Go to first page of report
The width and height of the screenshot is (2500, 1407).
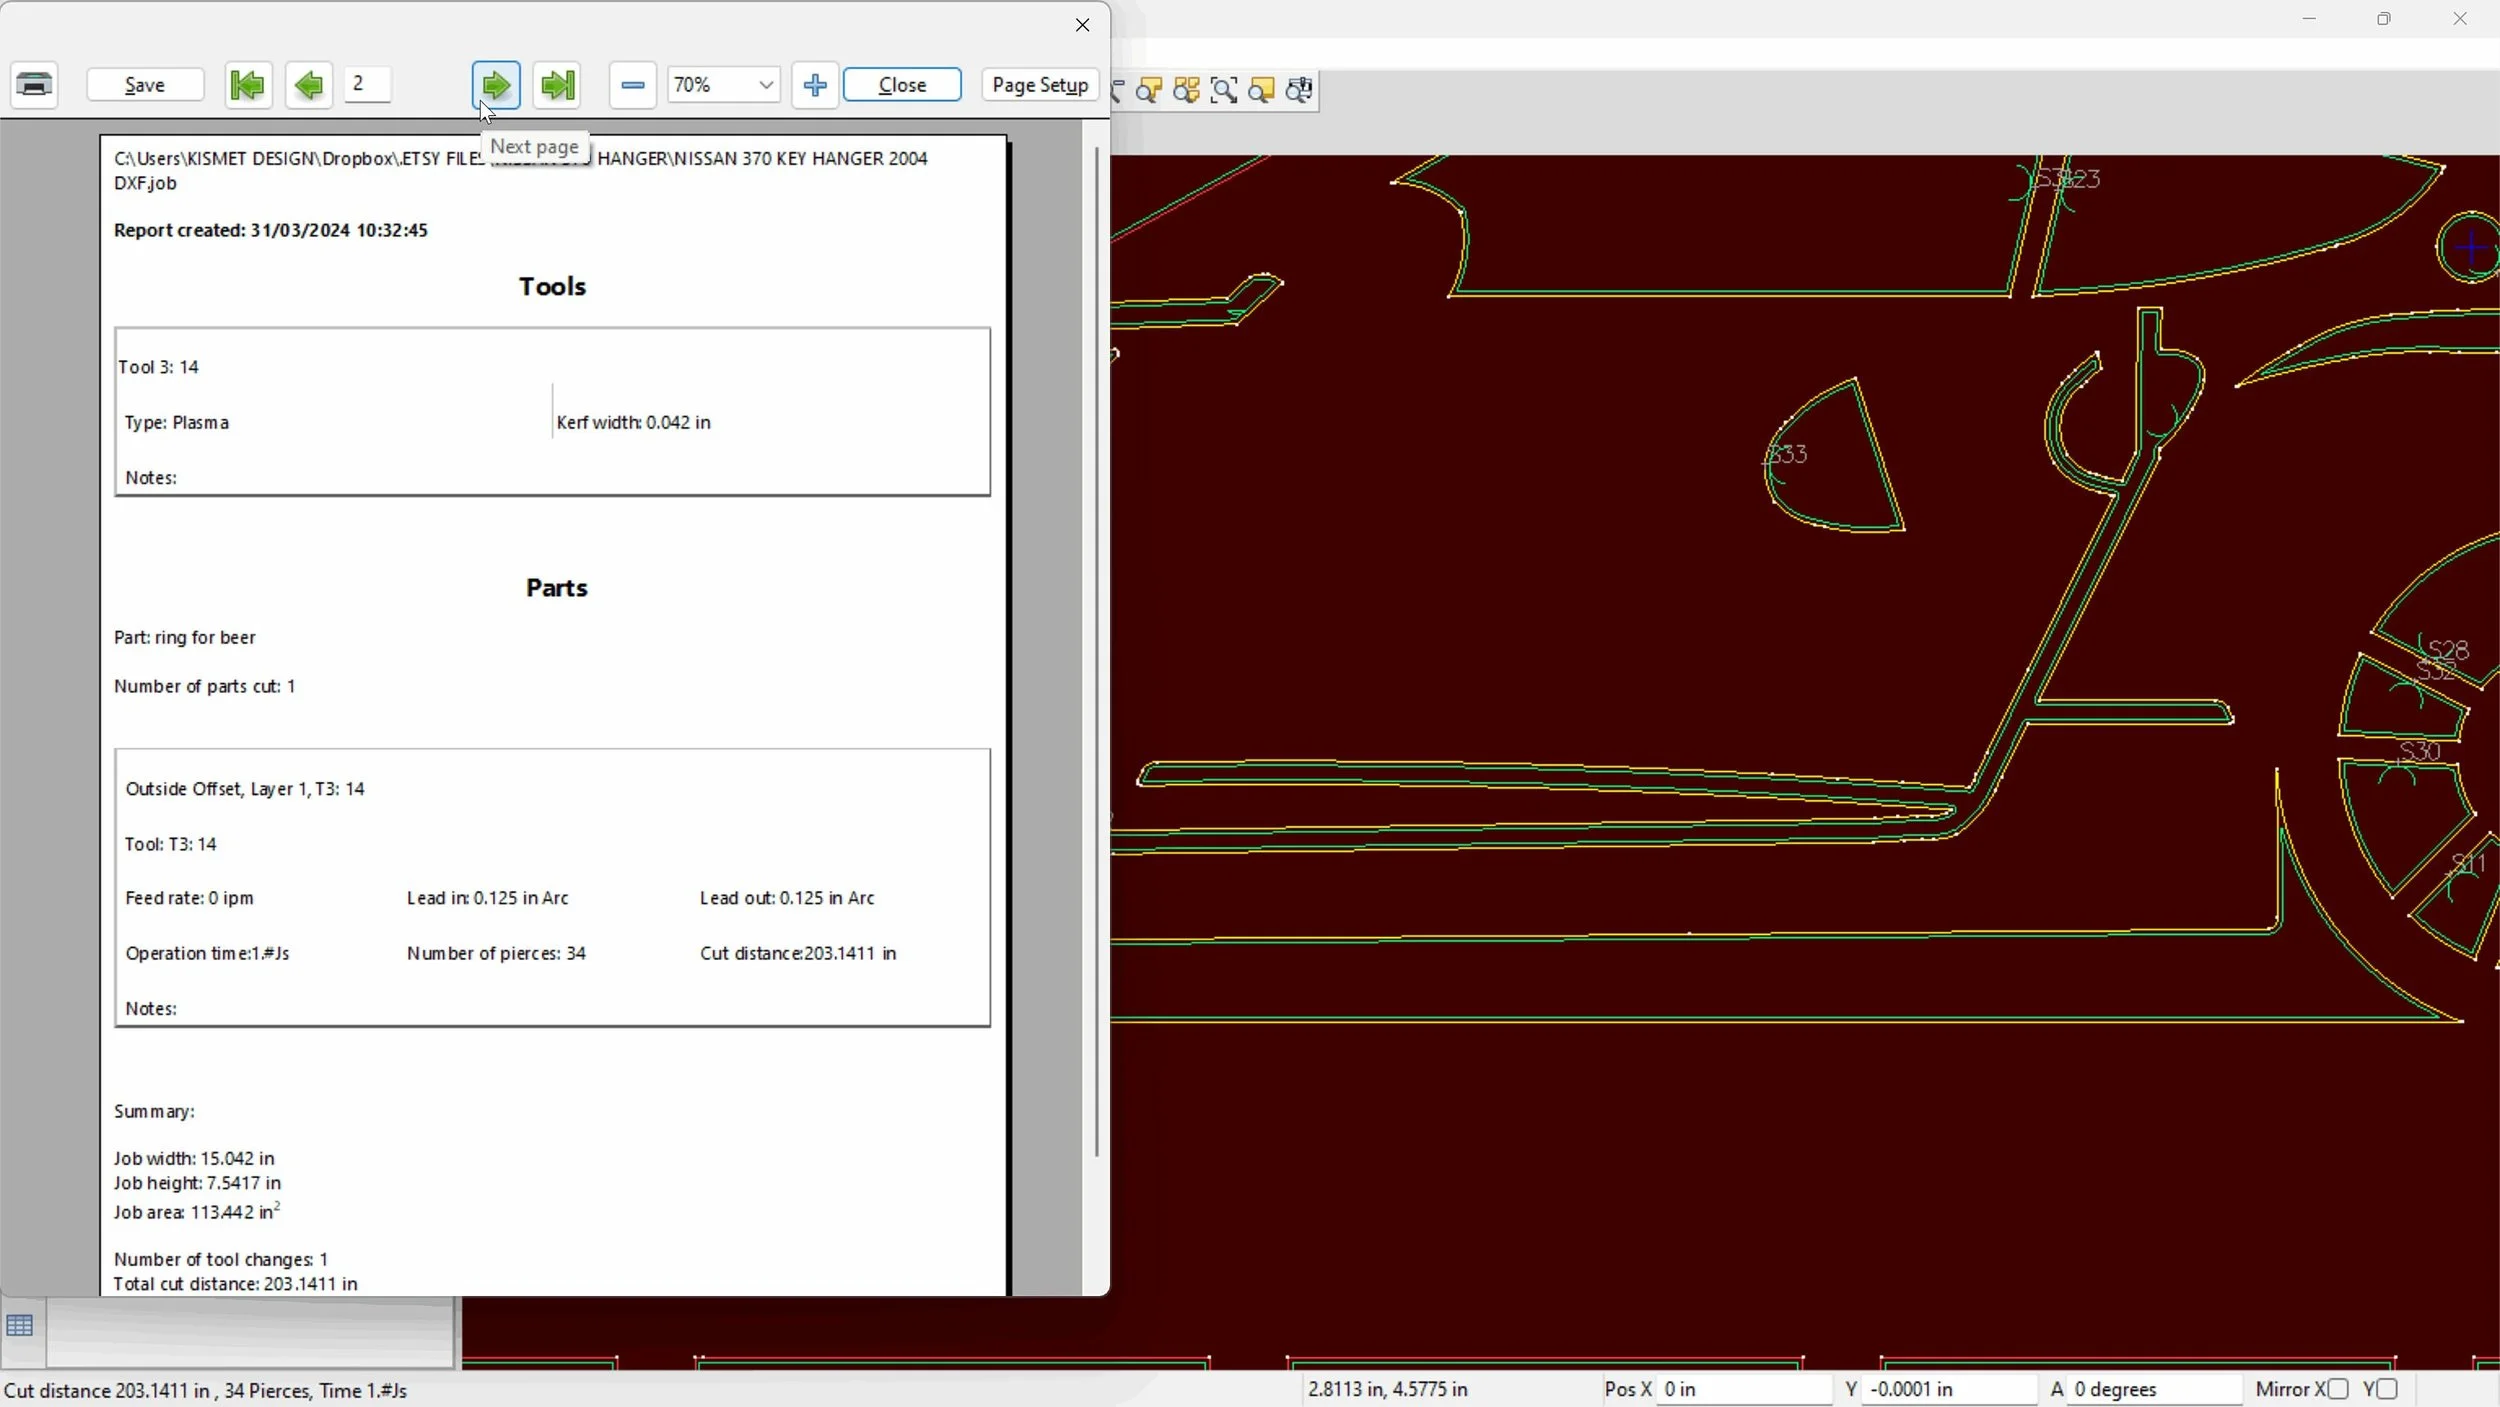click(247, 85)
